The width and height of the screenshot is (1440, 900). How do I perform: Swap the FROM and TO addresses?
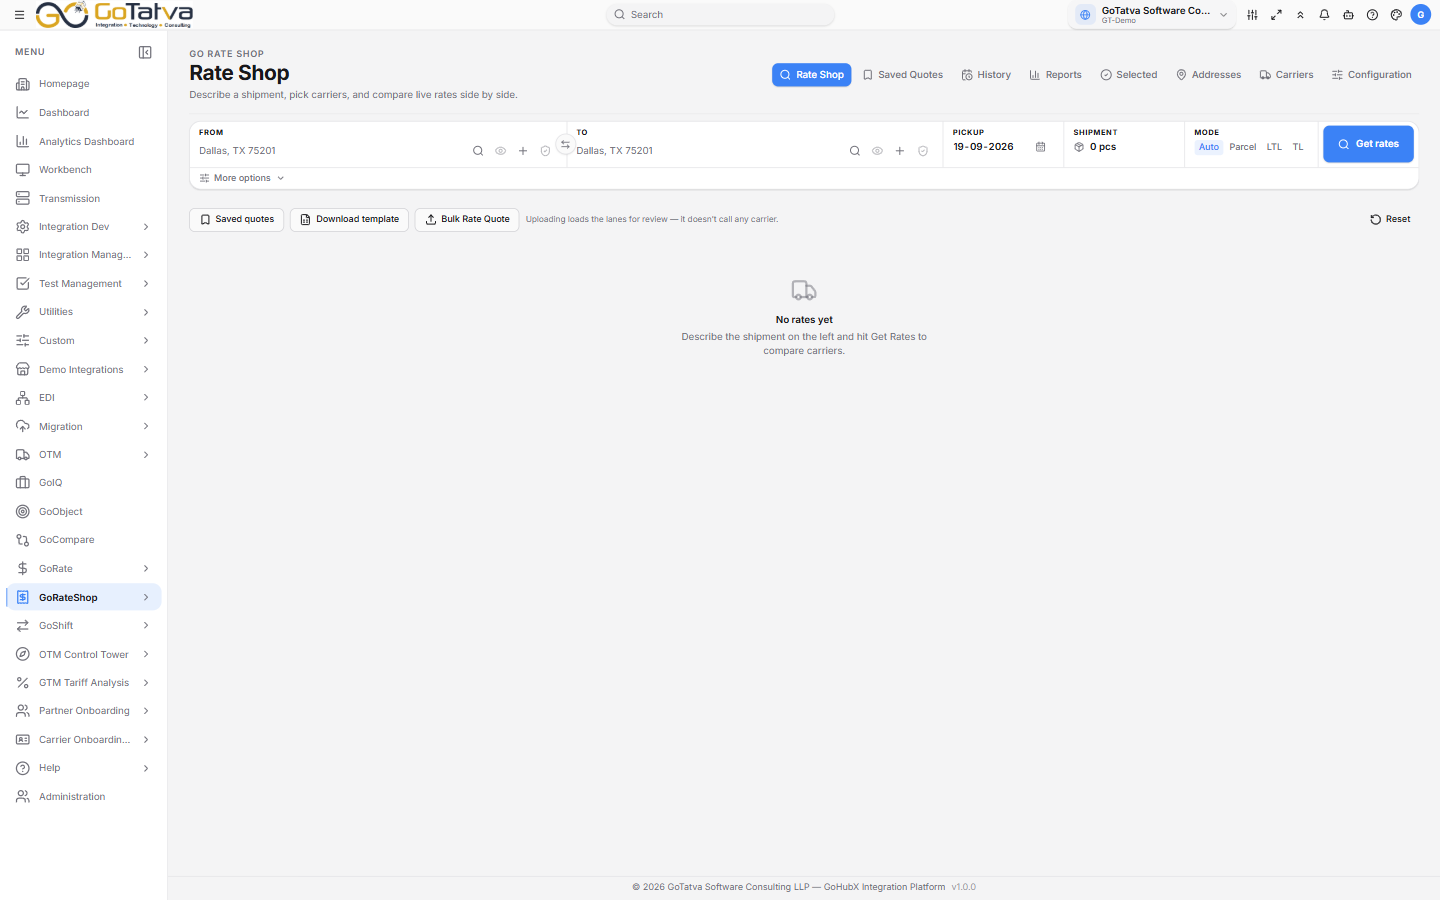point(565,144)
